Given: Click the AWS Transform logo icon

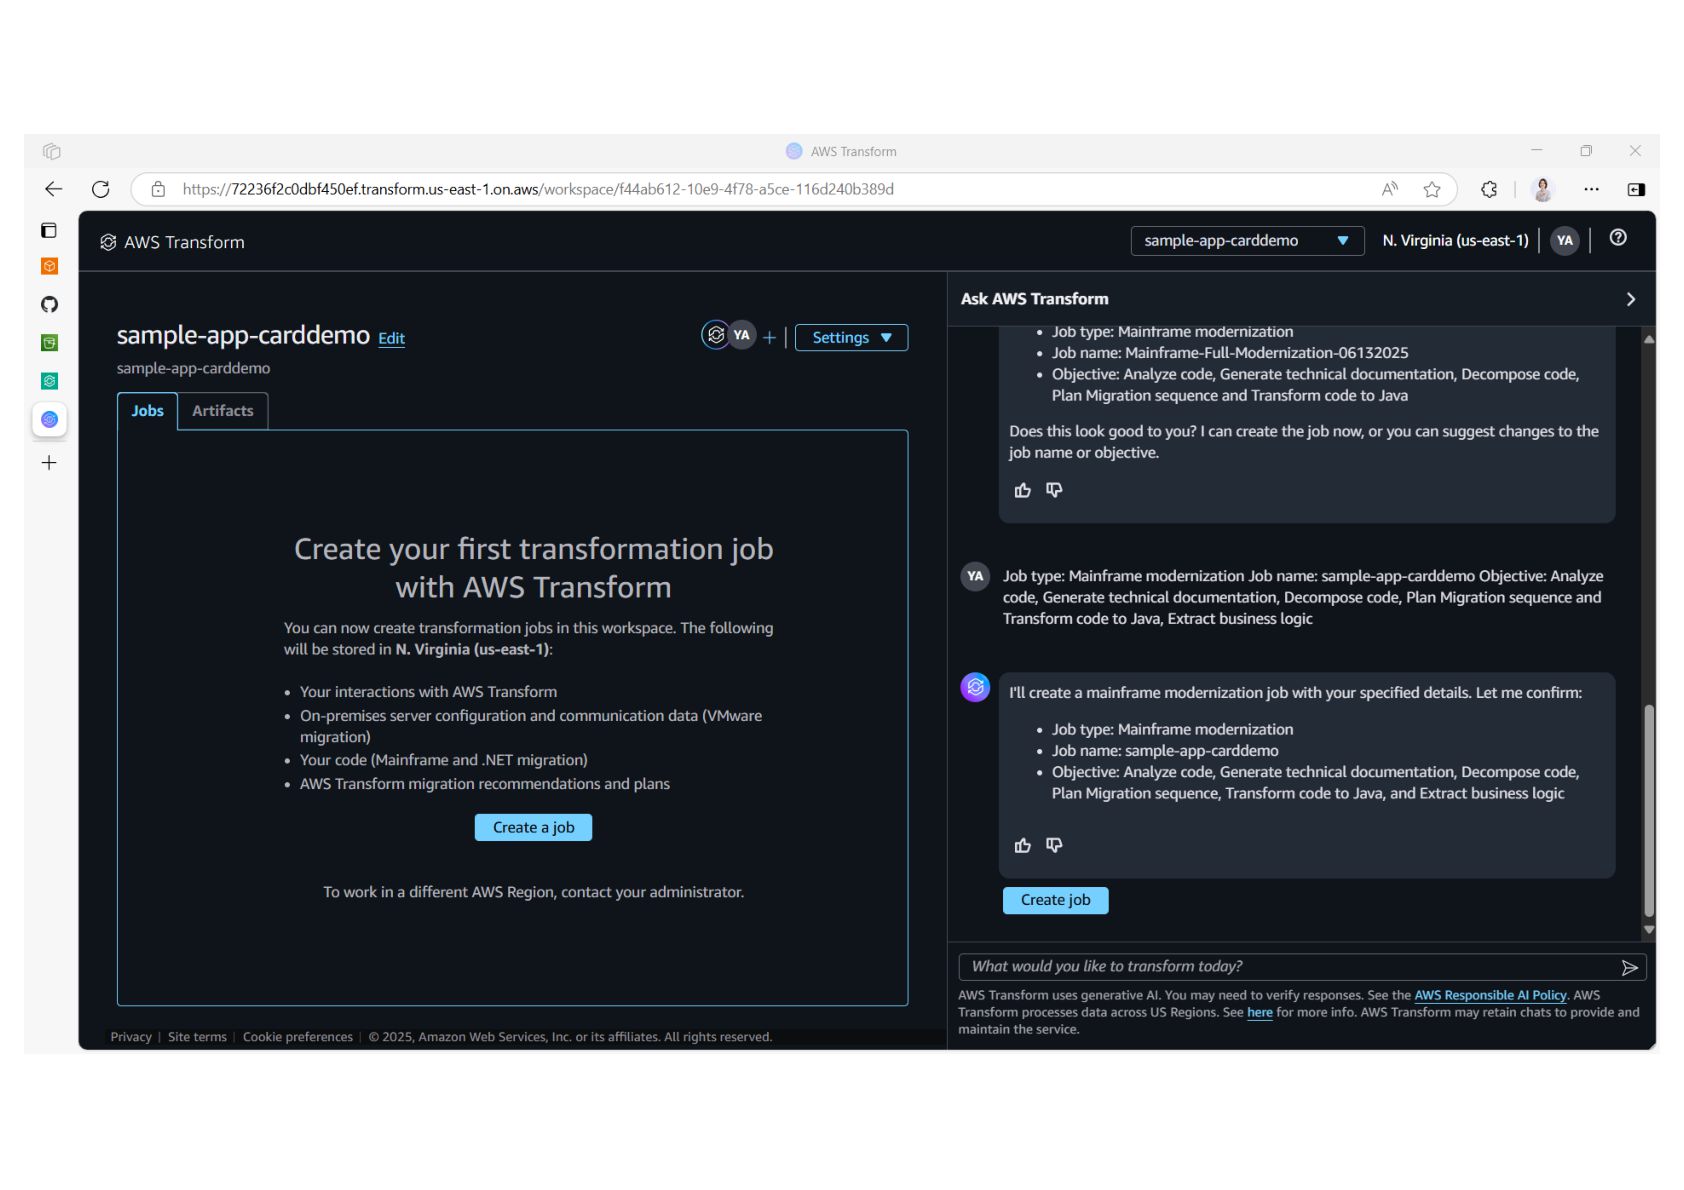Looking at the screenshot, I should click(108, 242).
